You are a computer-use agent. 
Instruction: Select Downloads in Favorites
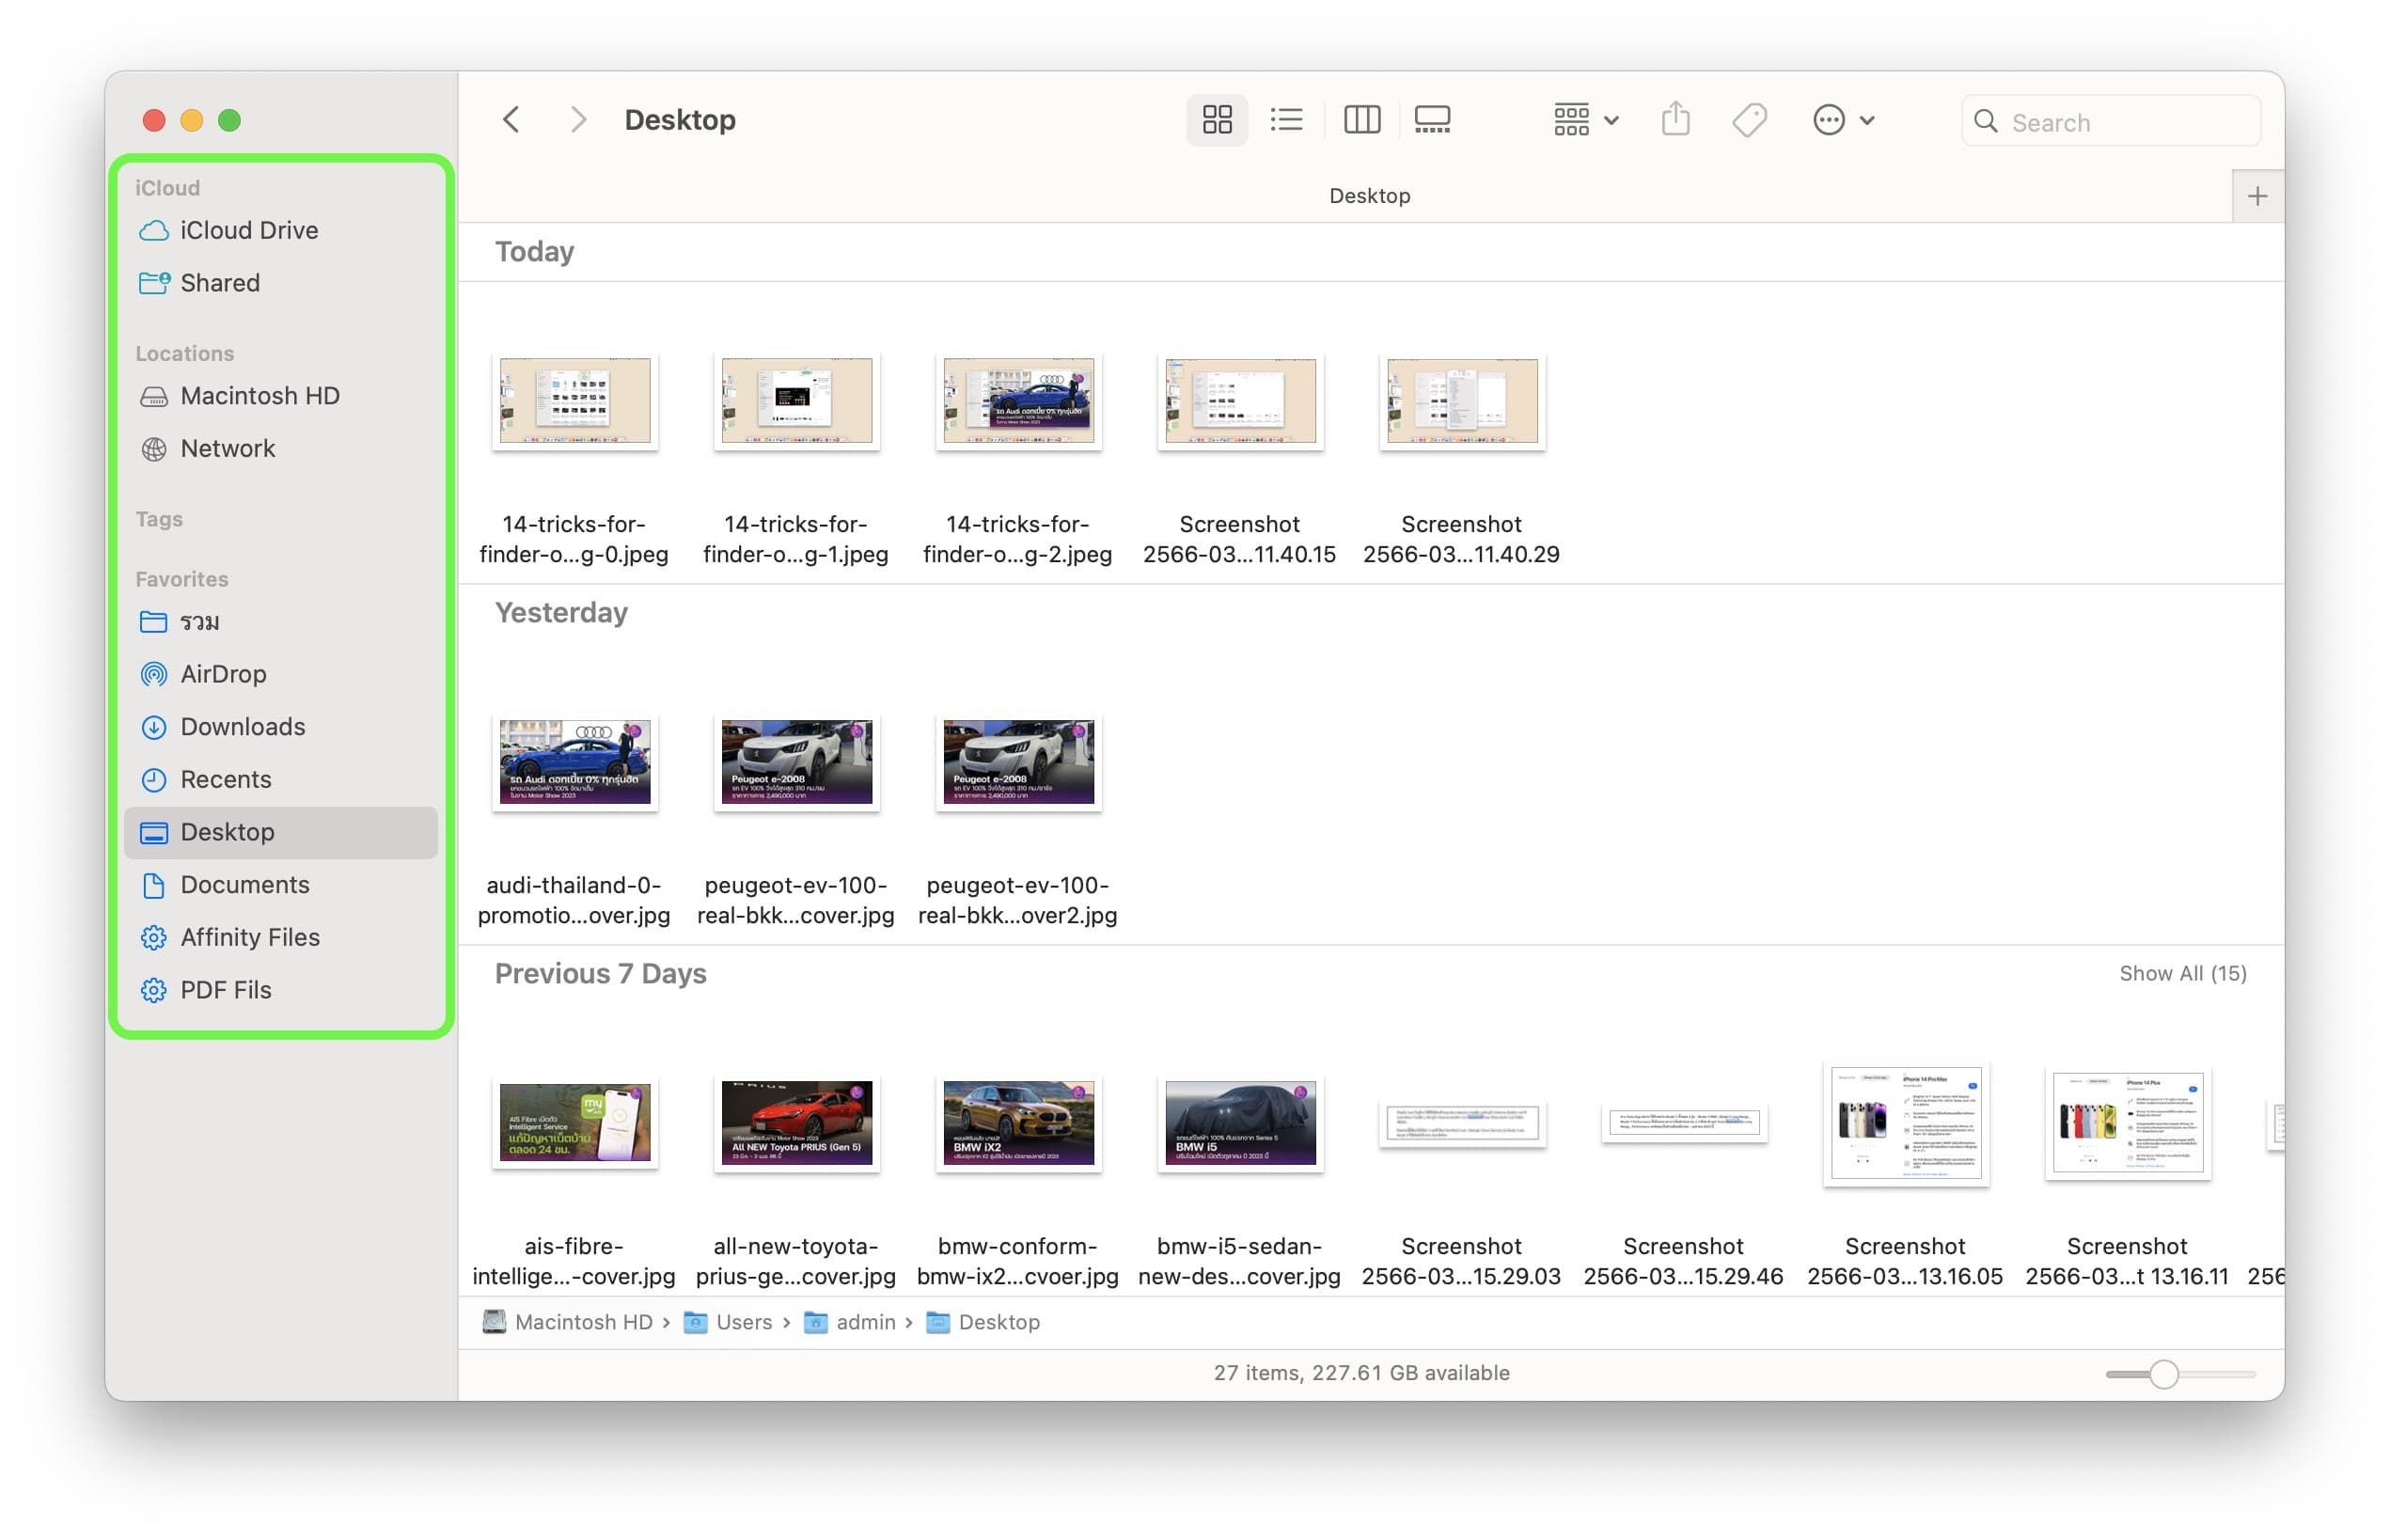click(243, 727)
